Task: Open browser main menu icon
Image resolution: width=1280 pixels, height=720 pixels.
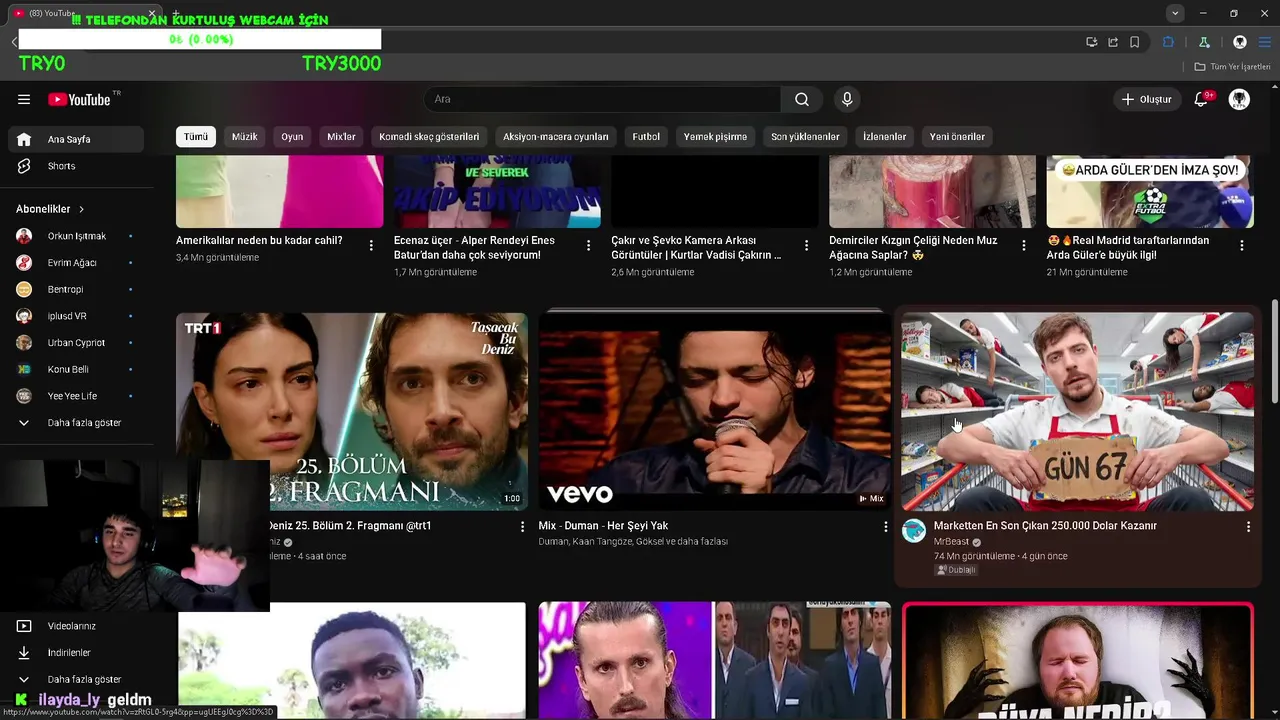Action: click(1265, 42)
